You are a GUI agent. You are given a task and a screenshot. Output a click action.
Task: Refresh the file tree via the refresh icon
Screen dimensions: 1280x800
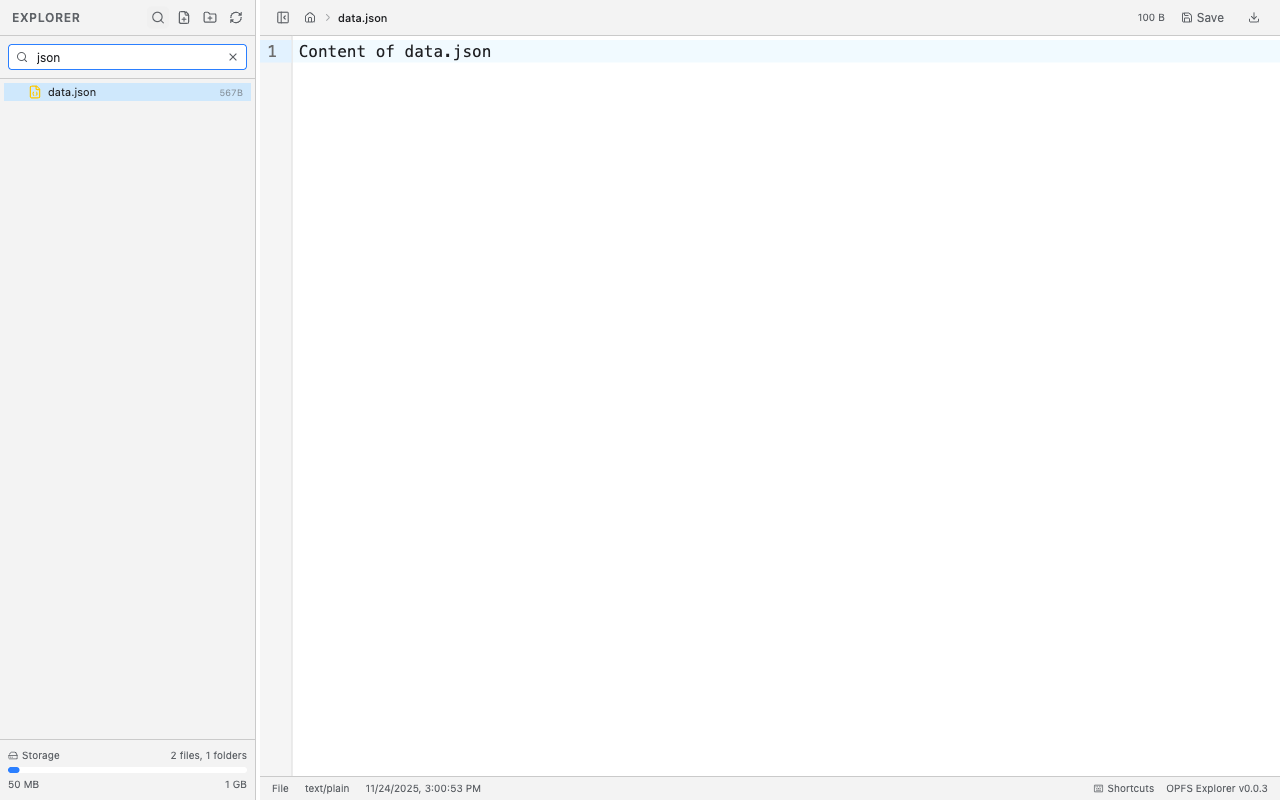235,17
